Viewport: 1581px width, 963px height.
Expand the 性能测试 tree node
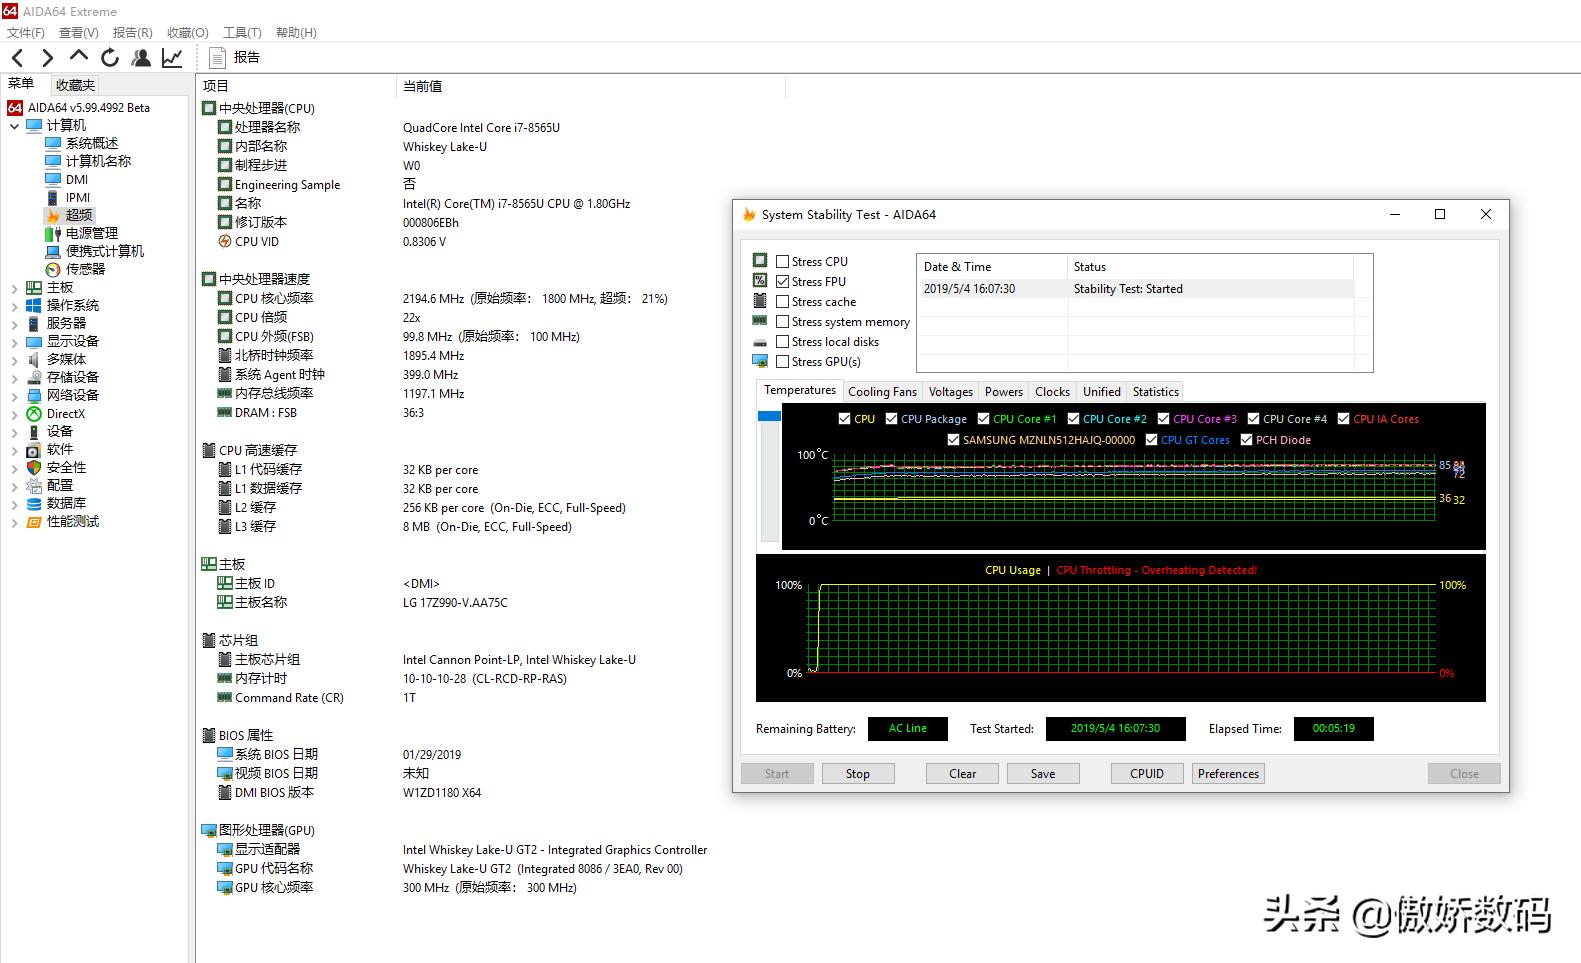14,522
